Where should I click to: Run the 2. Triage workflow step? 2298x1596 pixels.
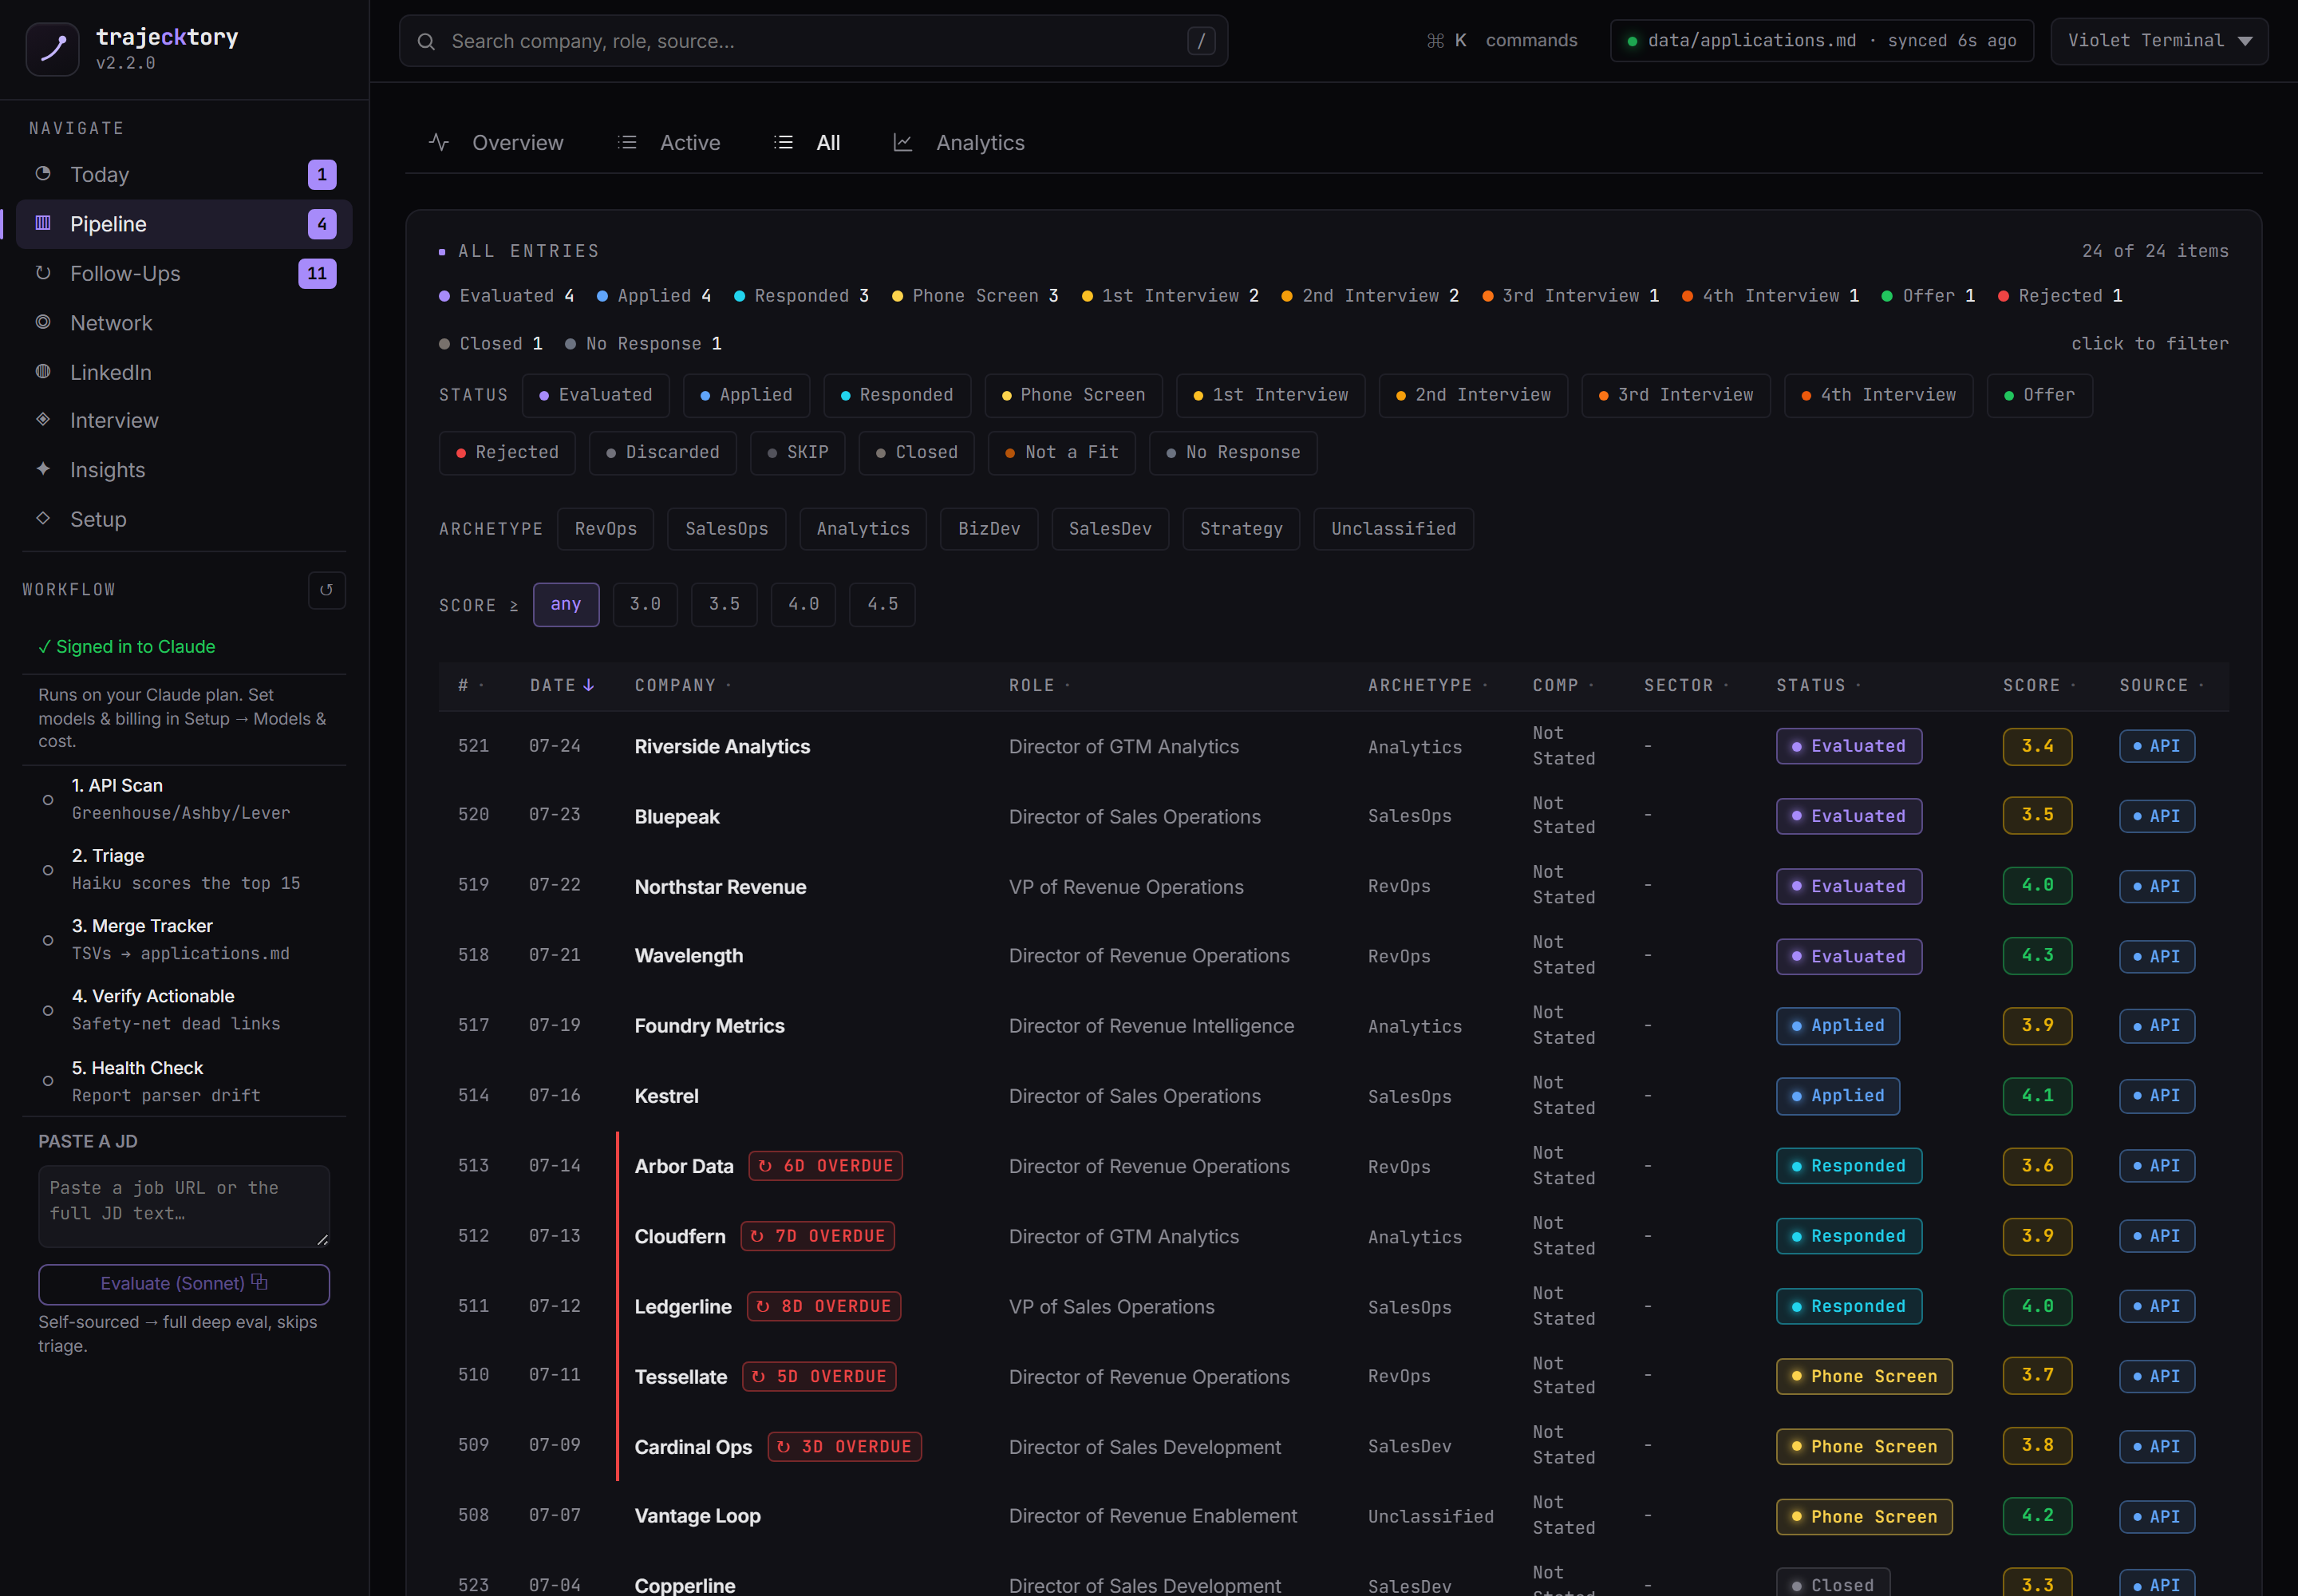[184, 869]
